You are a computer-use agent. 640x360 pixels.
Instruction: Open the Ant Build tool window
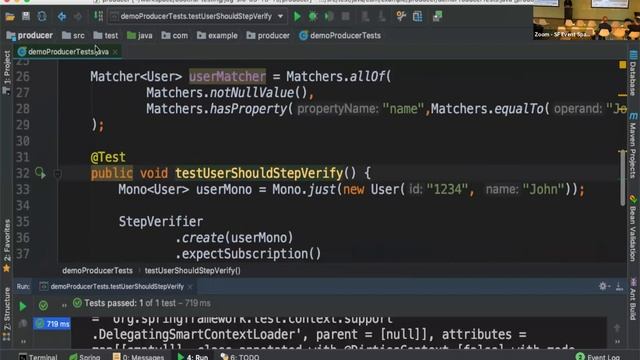(633, 299)
